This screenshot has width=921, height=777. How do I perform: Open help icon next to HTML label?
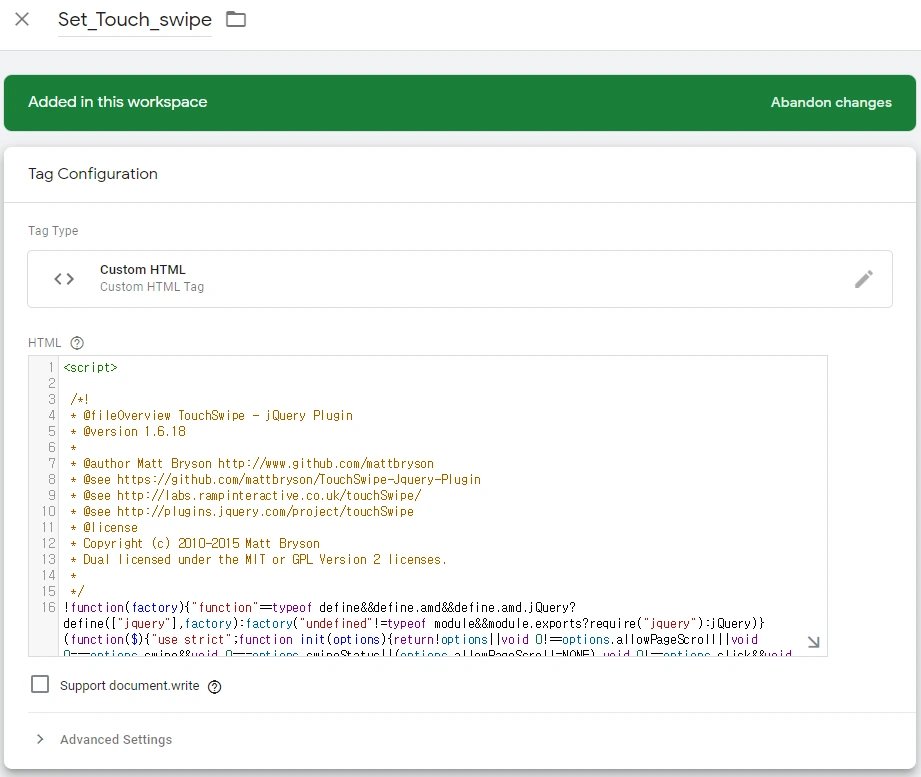click(x=77, y=343)
